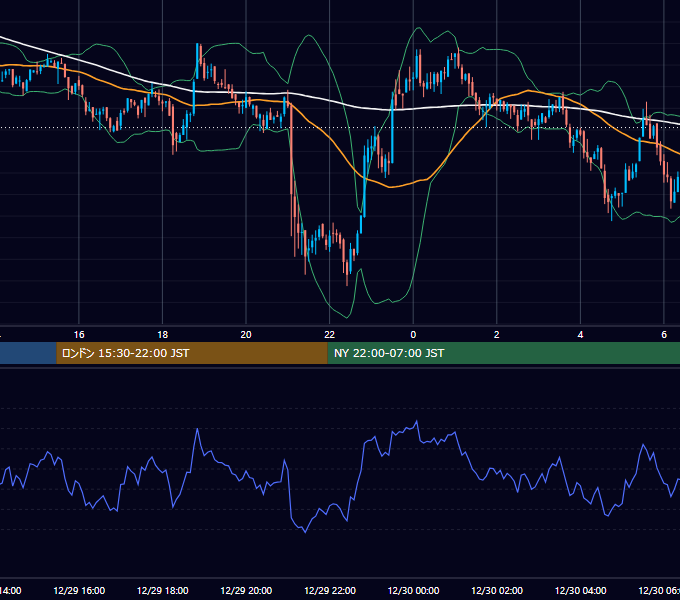This screenshot has height=600, width=680.
Task: Click the NY 22:00-07:00 JST session bar
Action: click(x=503, y=353)
